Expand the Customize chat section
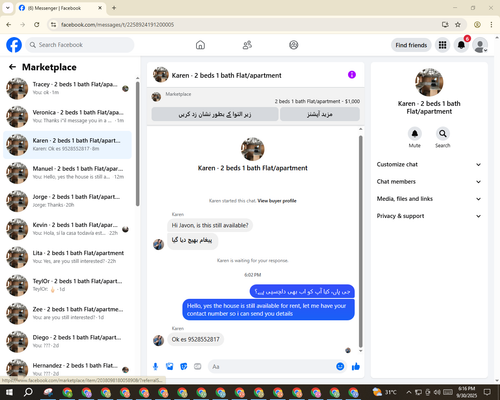 click(x=429, y=164)
